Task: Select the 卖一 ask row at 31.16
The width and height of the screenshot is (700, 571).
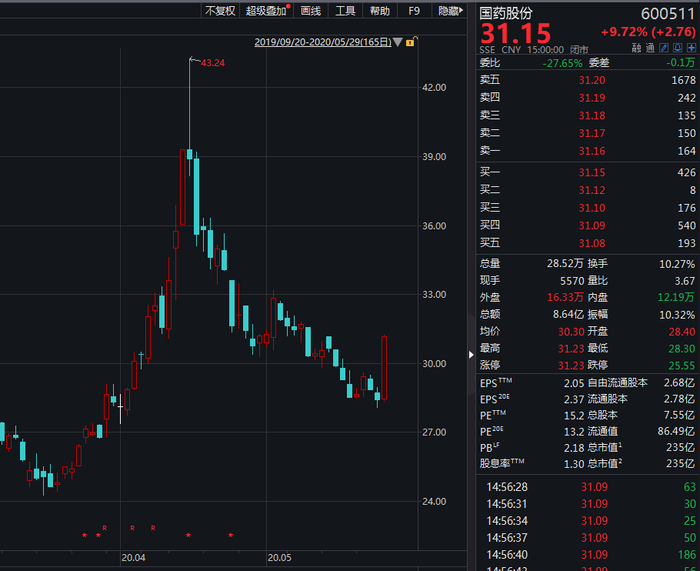Action: (588, 151)
